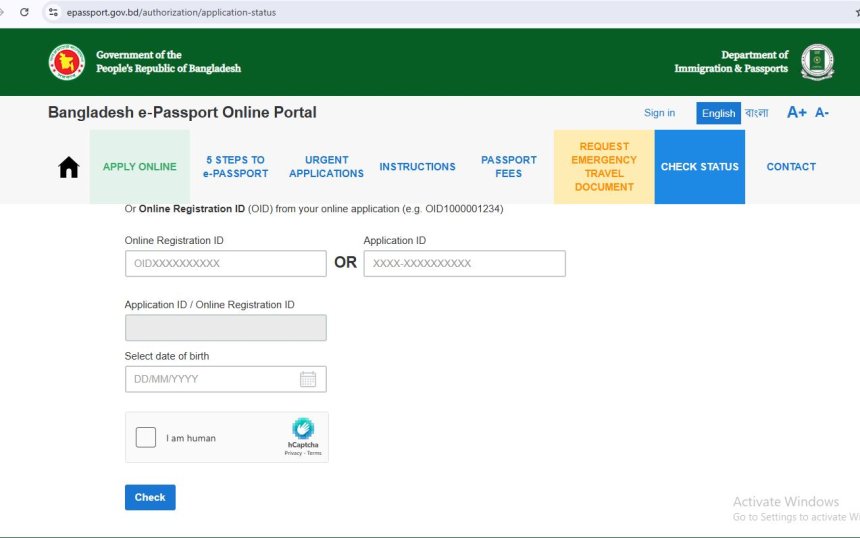Click the Online Registration ID input field
Image resolution: width=860 pixels, height=538 pixels.
(225, 264)
